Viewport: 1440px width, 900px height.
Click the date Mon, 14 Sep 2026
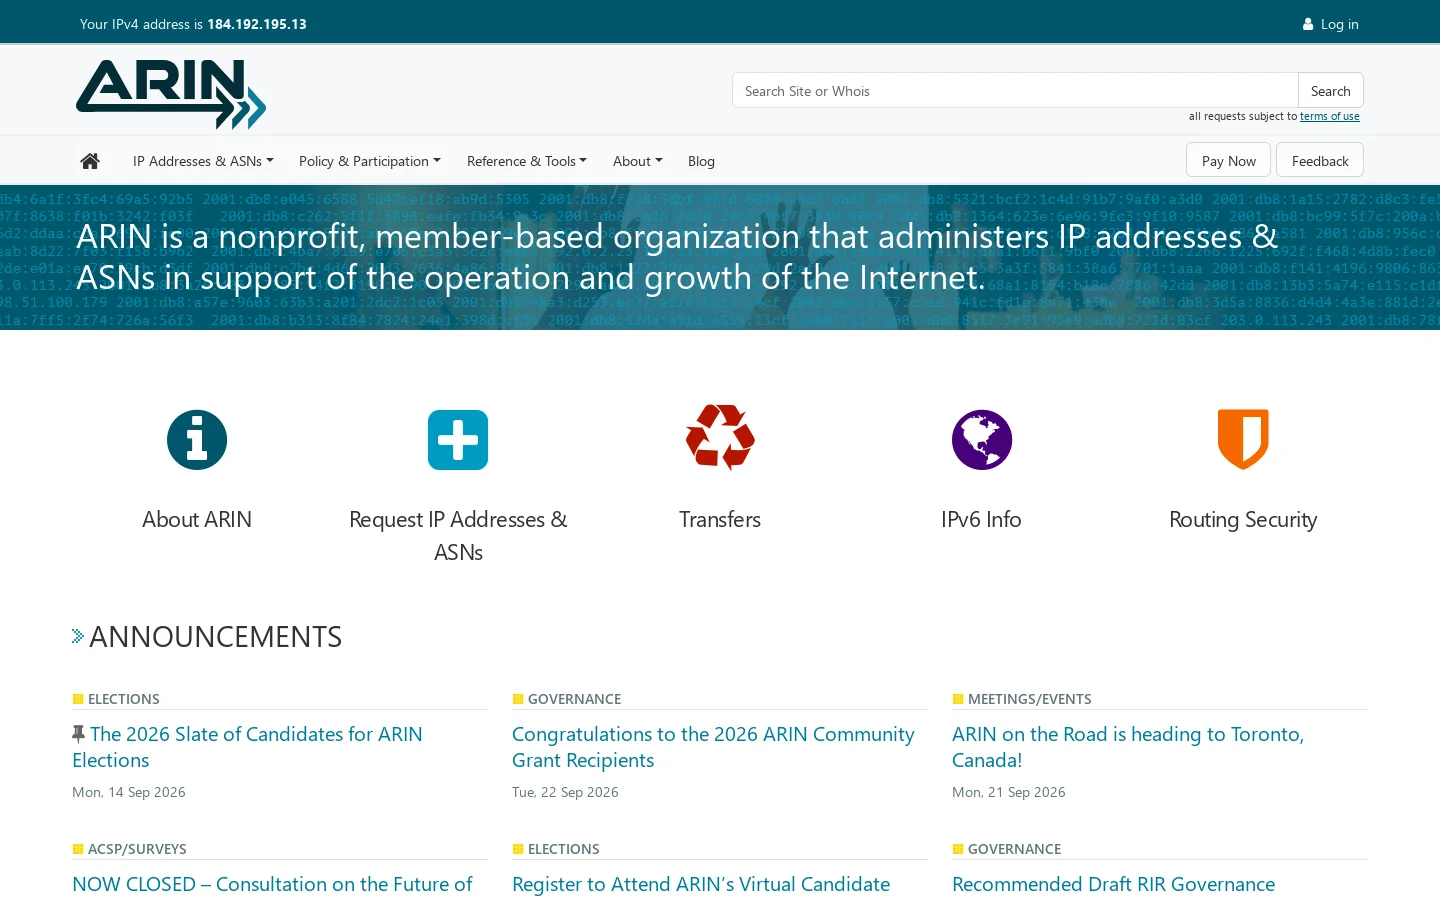pyautogui.click(x=129, y=792)
